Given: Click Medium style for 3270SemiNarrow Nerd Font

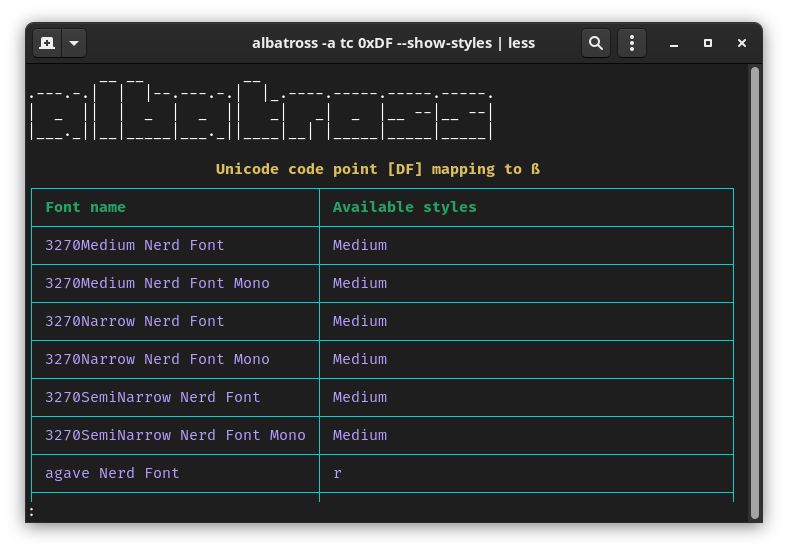Looking at the screenshot, I should 360,397.
